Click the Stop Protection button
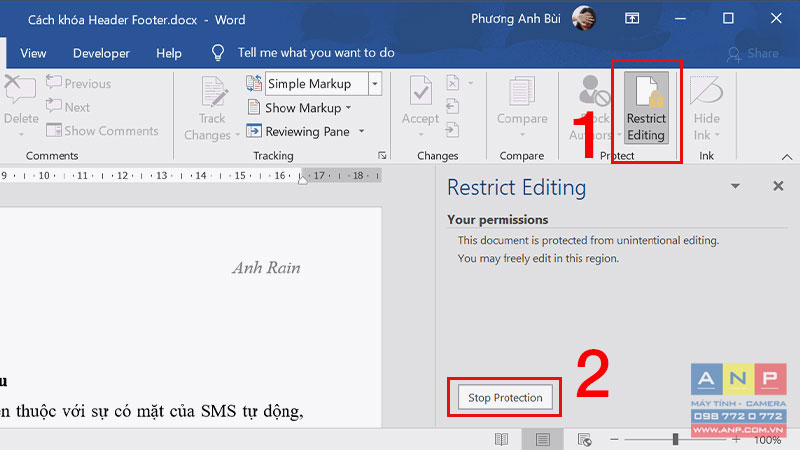This screenshot has width=800, height=450. pyautogui.click(x=505, y=397)
